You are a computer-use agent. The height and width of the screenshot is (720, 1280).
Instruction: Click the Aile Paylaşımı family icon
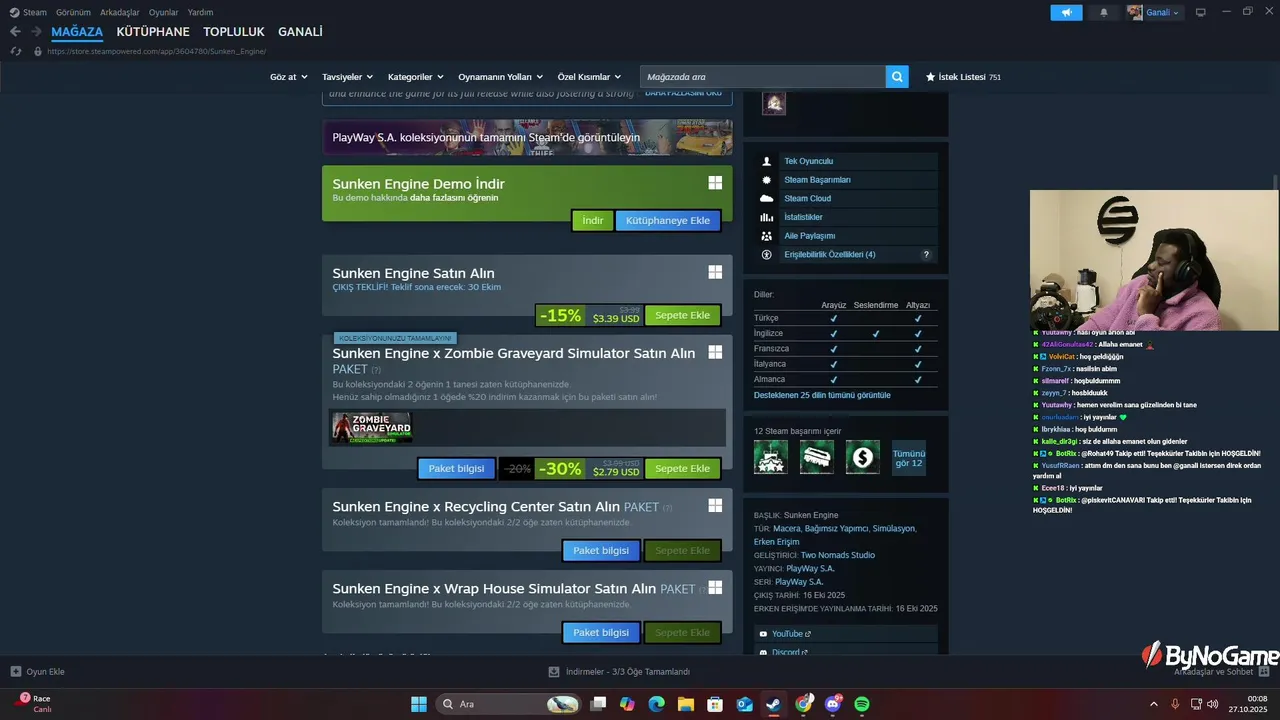767,236
